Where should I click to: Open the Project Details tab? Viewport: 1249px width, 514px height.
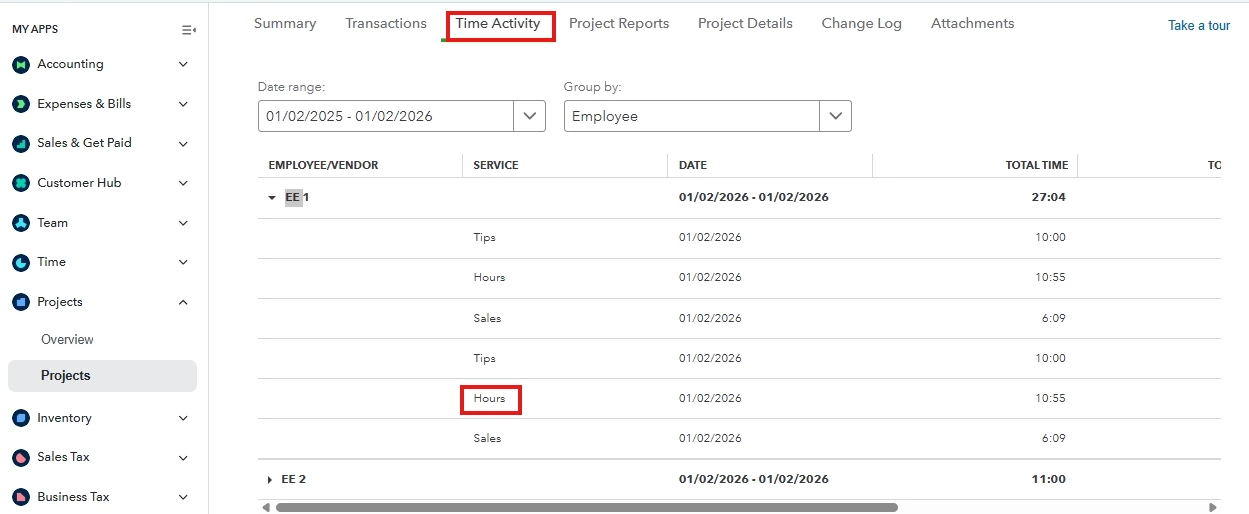tap(745, 23)
